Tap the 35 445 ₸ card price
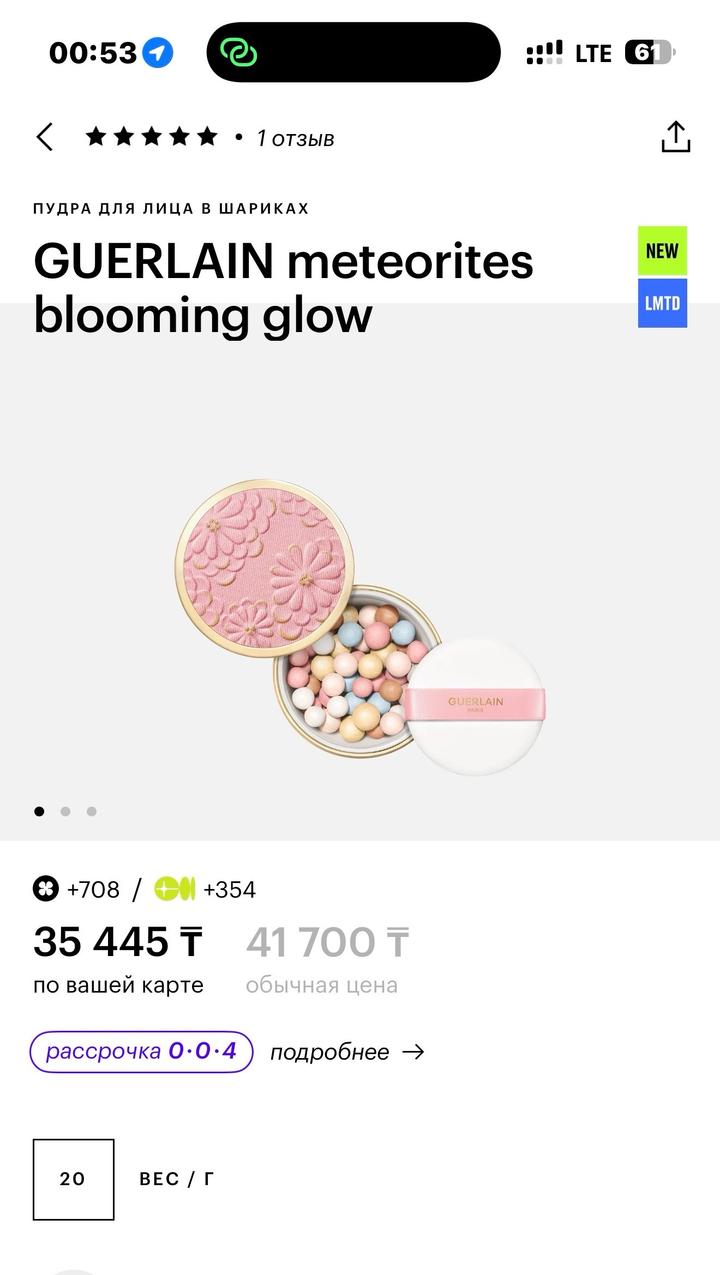Viewport: 720px width, 1275px height. pyautogui.click(x=118, y=942)
